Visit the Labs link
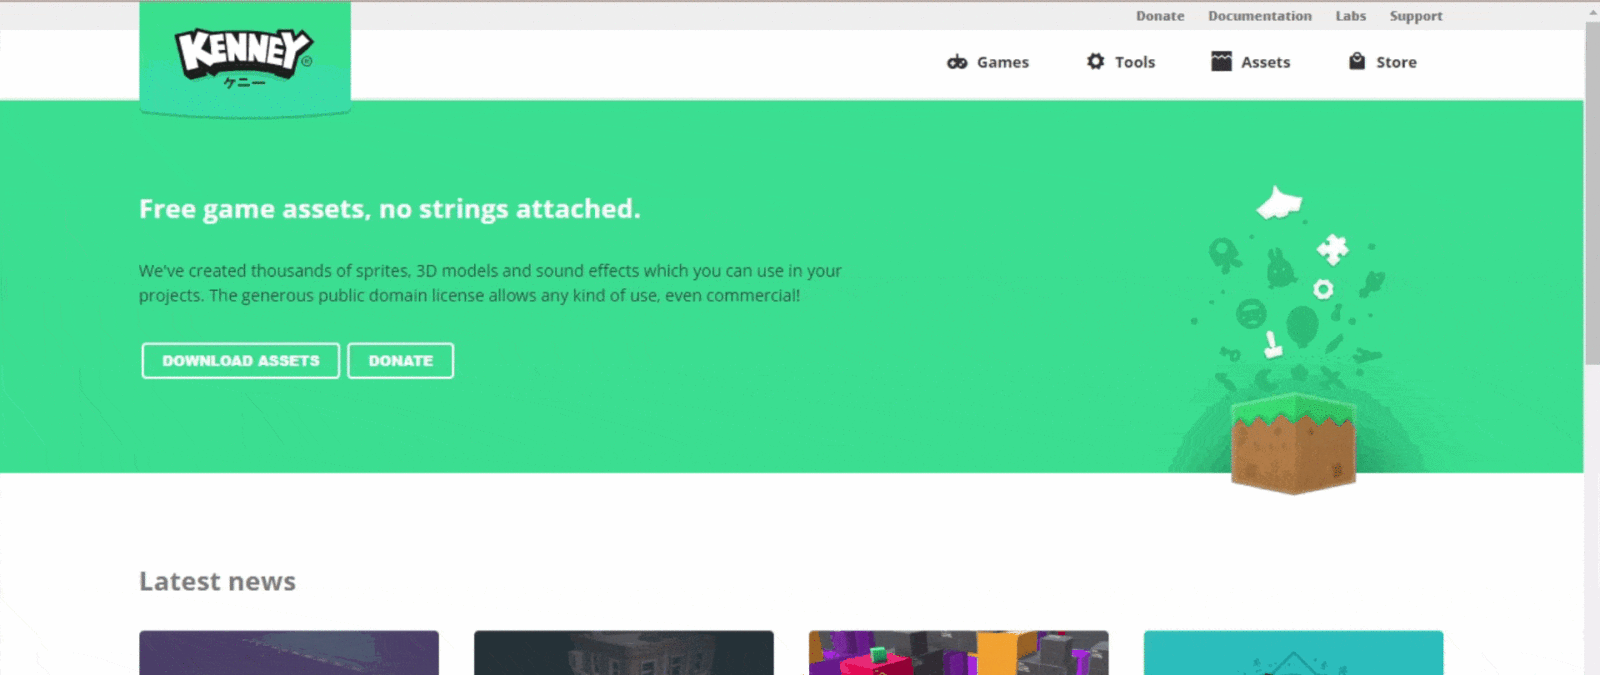 tap(1351, 16)
